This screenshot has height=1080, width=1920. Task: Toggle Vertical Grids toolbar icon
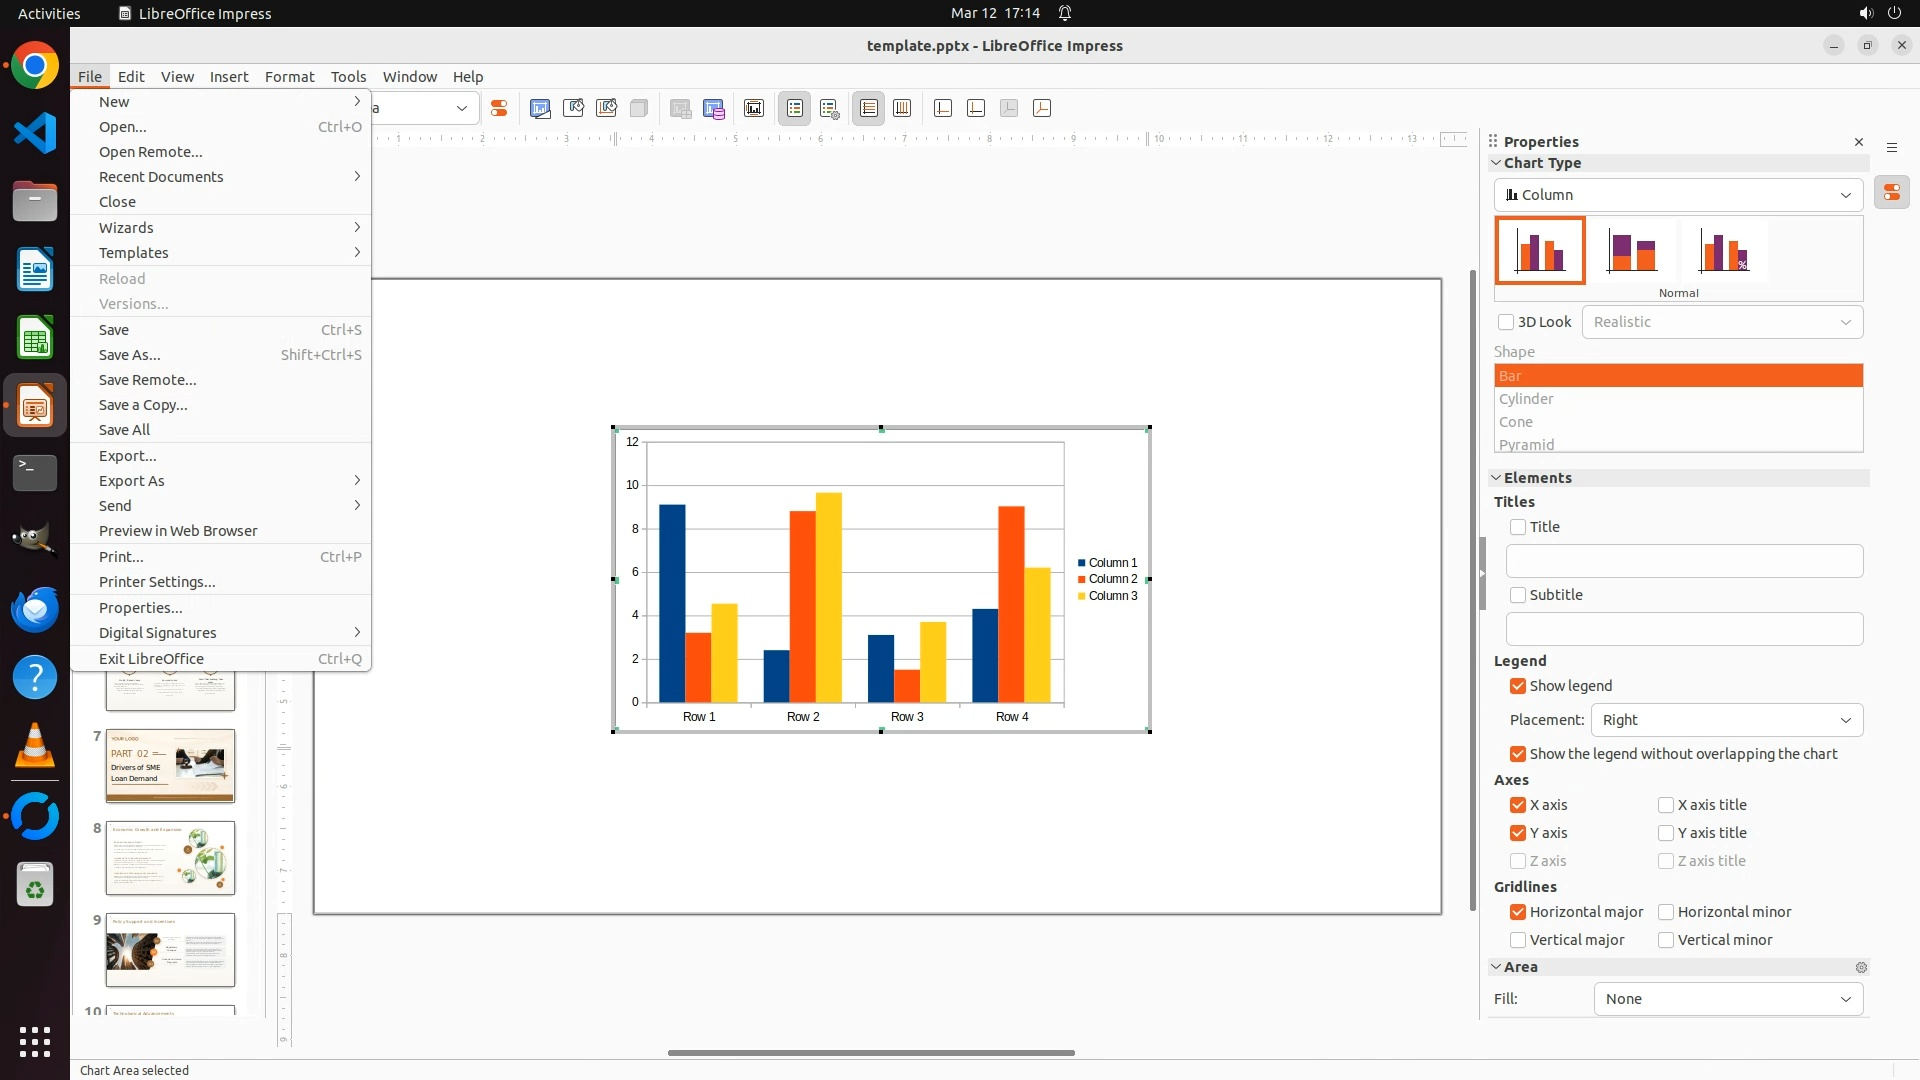902,108
